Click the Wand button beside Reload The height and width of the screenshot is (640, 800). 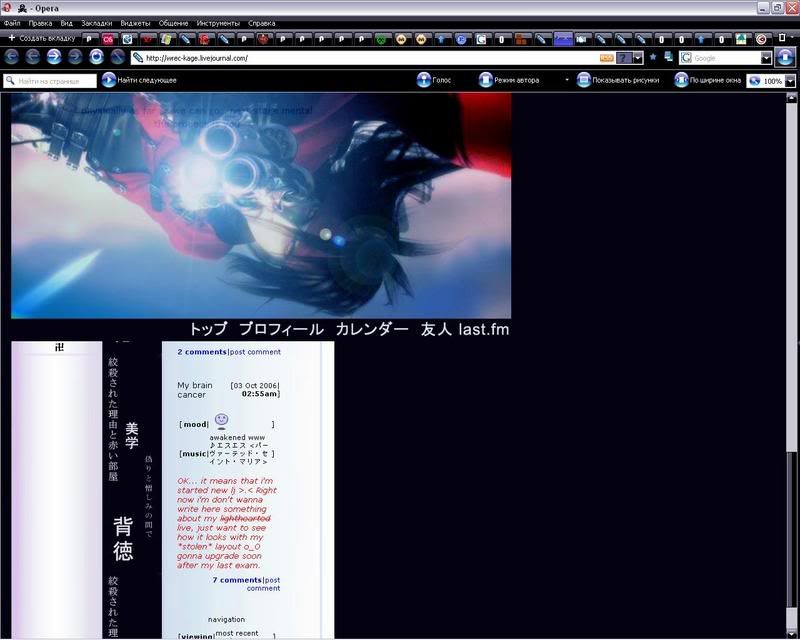117,57
